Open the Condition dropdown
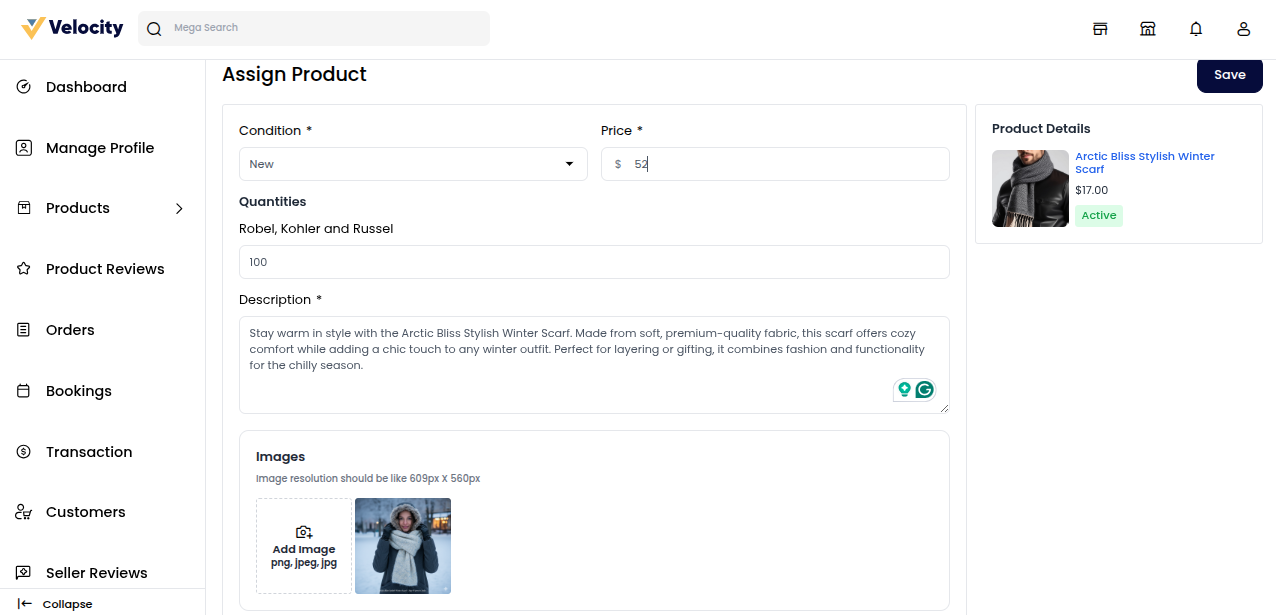 pyautogui.click(x=413, y=164)
